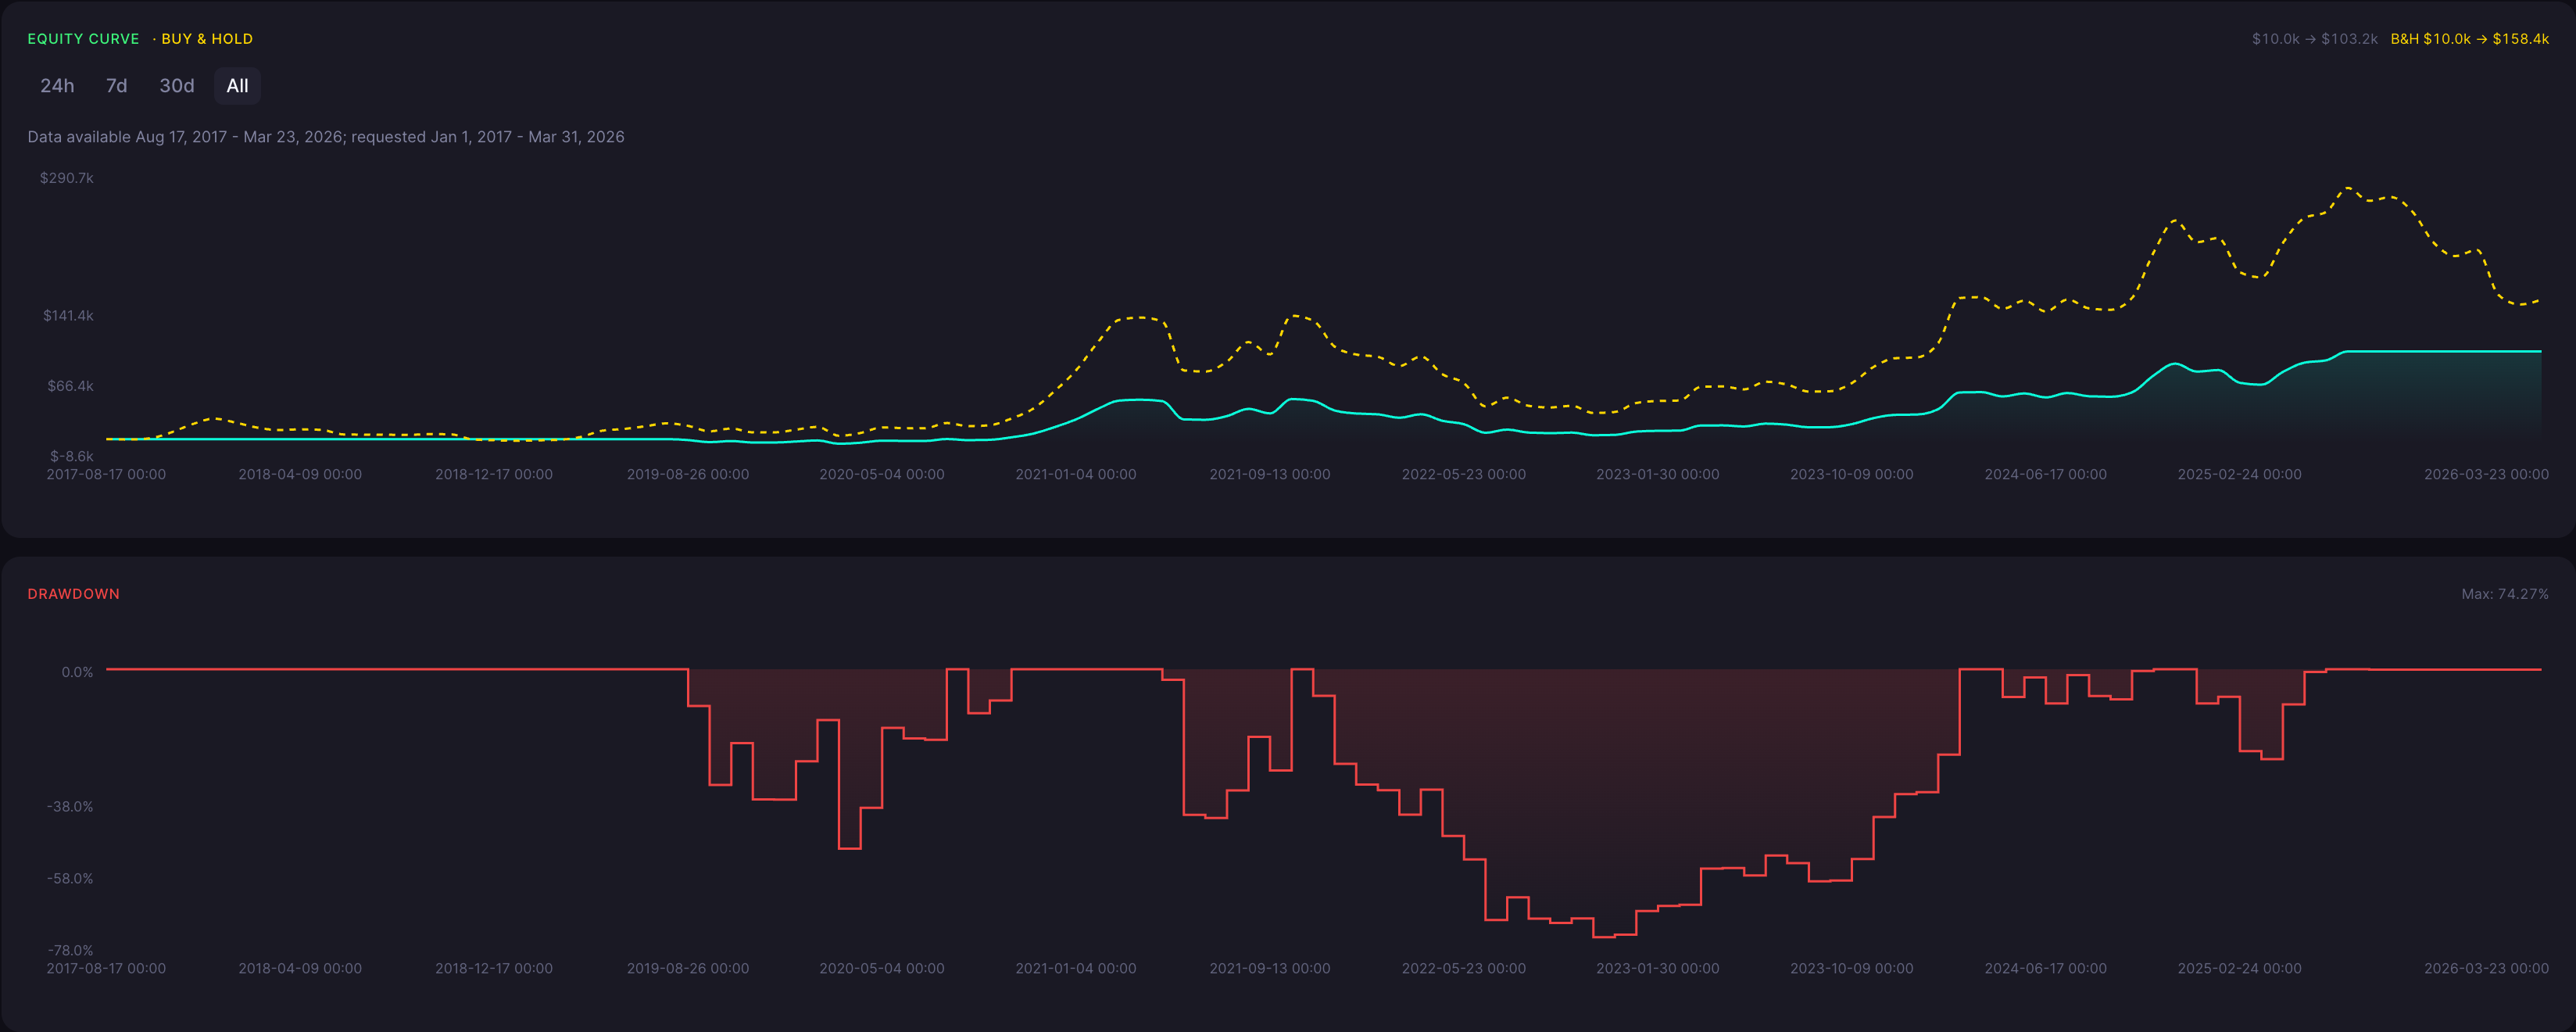
Task: Click the $290.7k equity axis label
Action: tap(66, 178)
